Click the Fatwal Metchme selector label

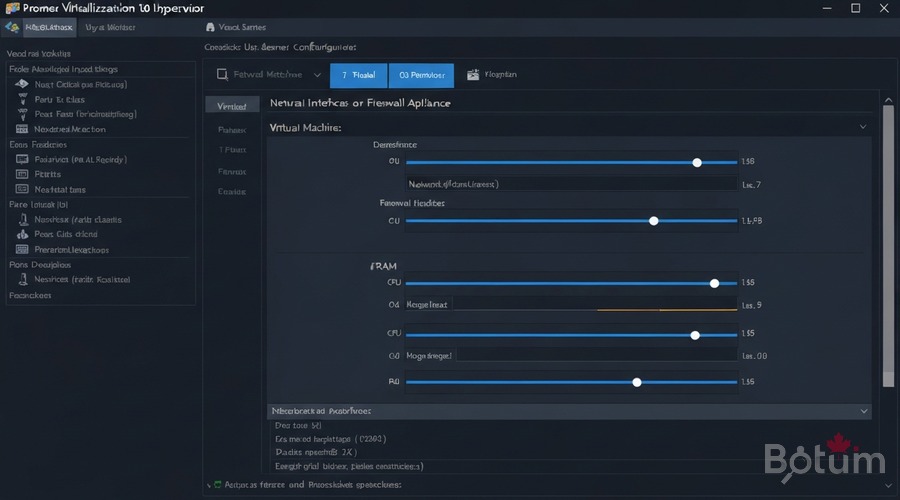[267, 75]
